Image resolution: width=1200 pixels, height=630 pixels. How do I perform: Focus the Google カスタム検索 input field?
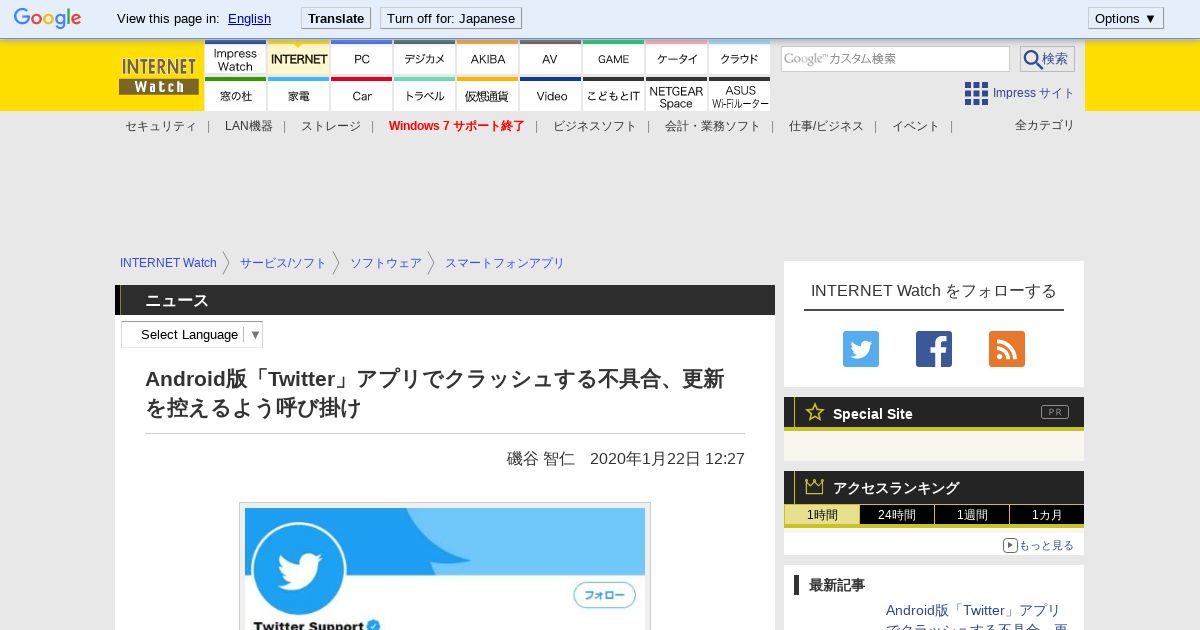(x=895, y=59)
